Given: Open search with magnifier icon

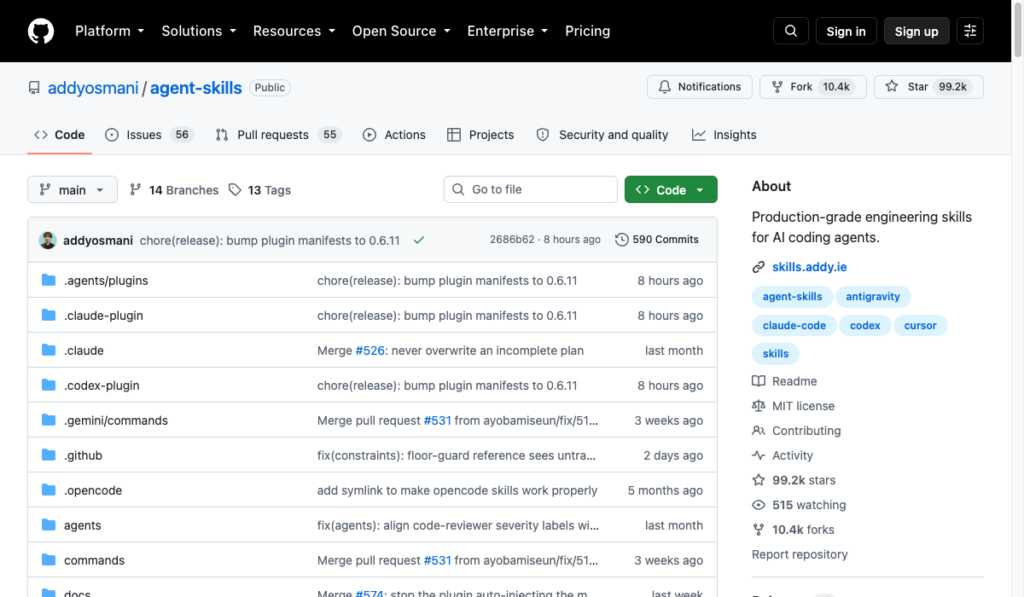Looking at the screenshot, I should click(x=790, y=31).
